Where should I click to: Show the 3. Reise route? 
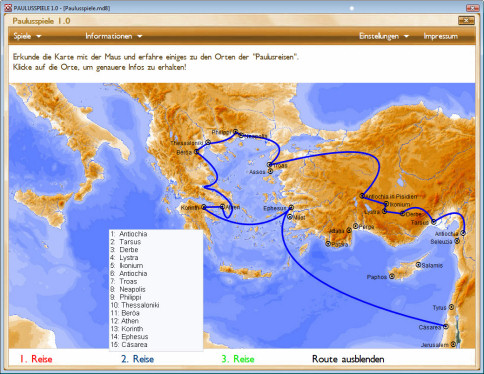point(238,359)
